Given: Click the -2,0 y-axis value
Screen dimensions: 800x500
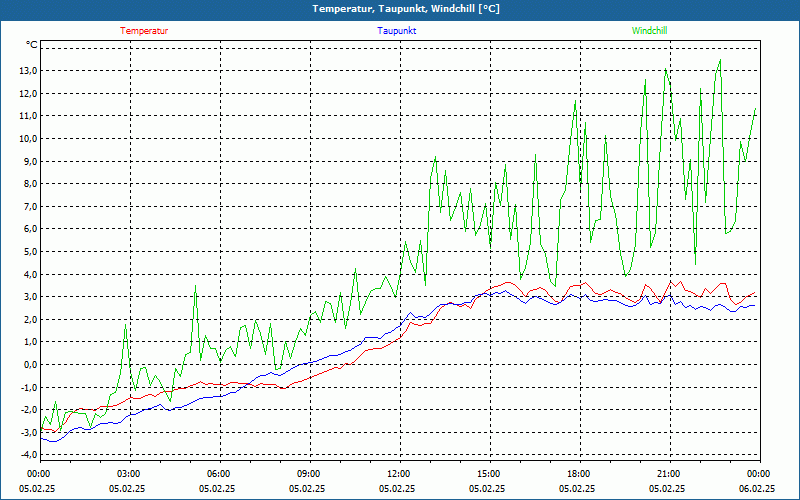Looking at the screenshot, I should tap(29, 410).
